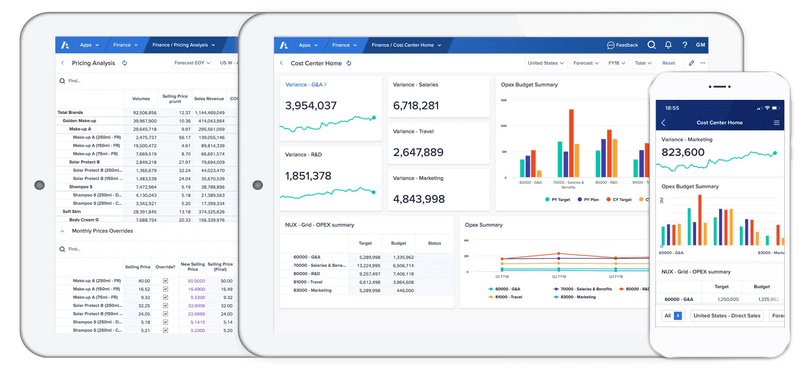Toggle Override checkbox in the 5.21 Shampoo row
Screen dimensions: 806x379
[165, 330]
